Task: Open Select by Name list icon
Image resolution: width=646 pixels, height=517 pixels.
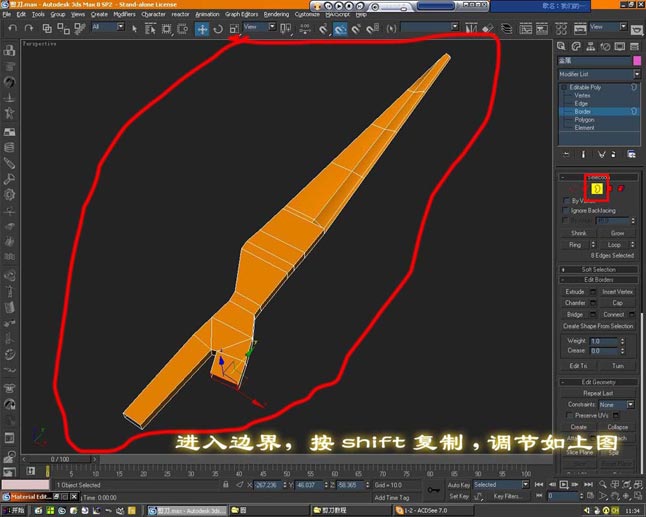Action: 150,28
